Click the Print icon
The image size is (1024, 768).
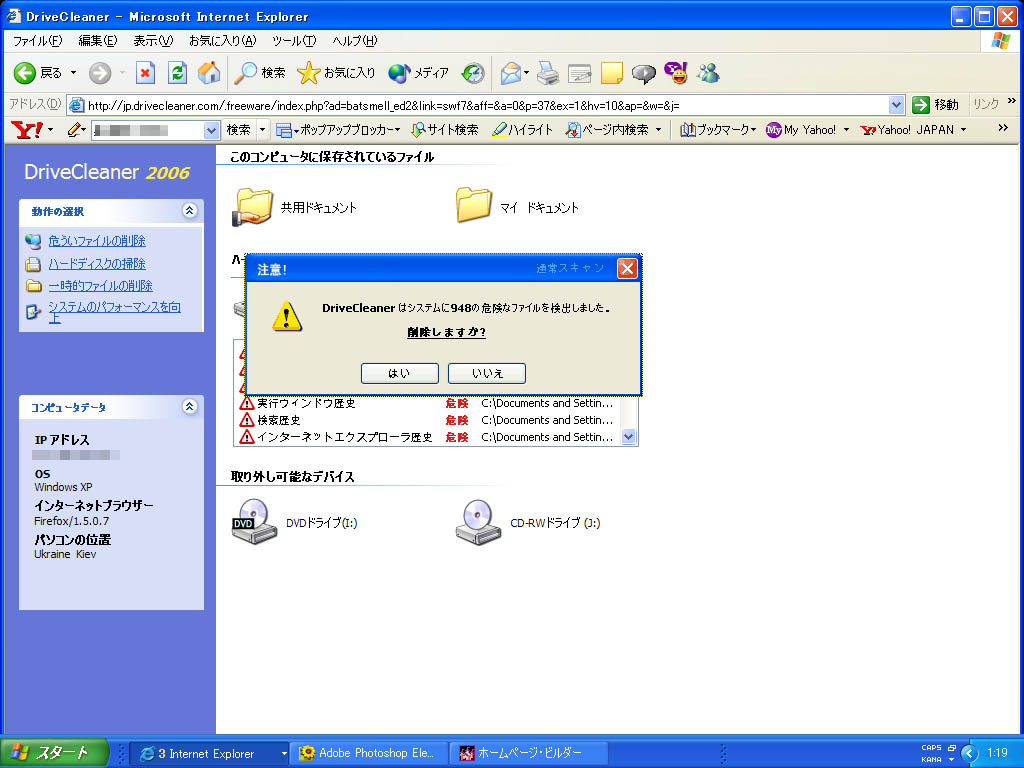[548, 72]
